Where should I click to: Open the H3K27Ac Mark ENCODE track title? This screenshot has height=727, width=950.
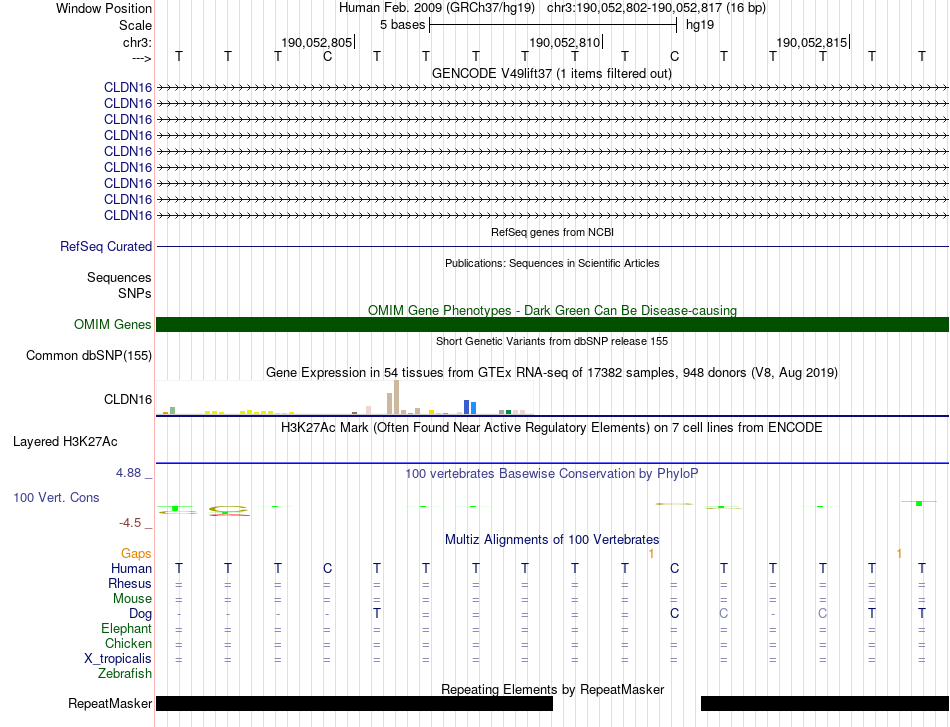coord(551,428)
